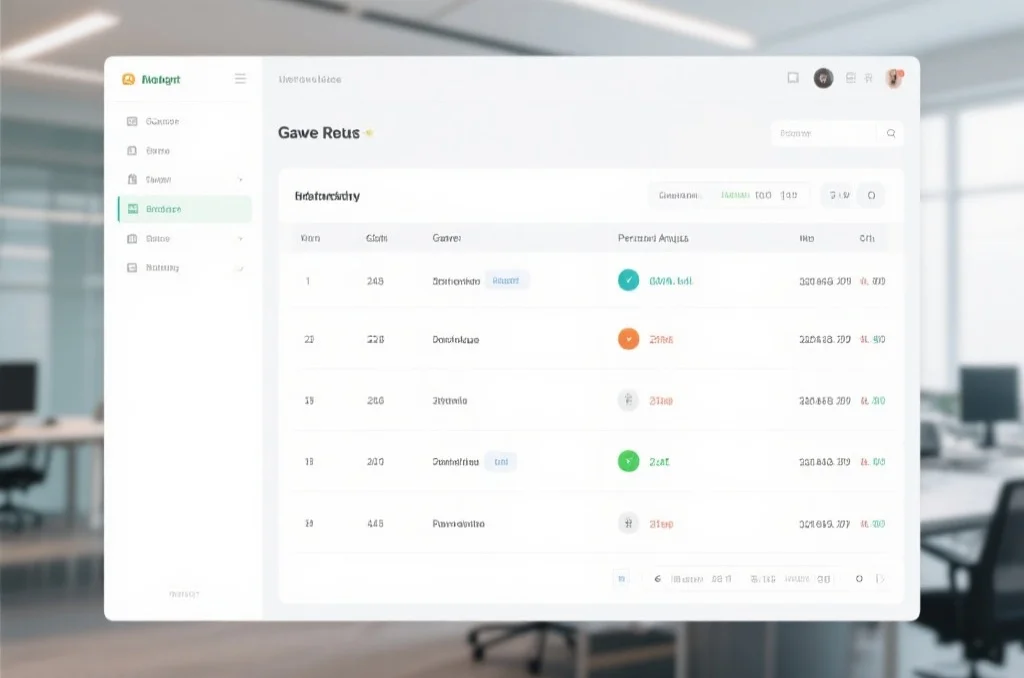Click the teal check circle in row 248
This screenshot has height=678, width=1024.
pos(628,280)
